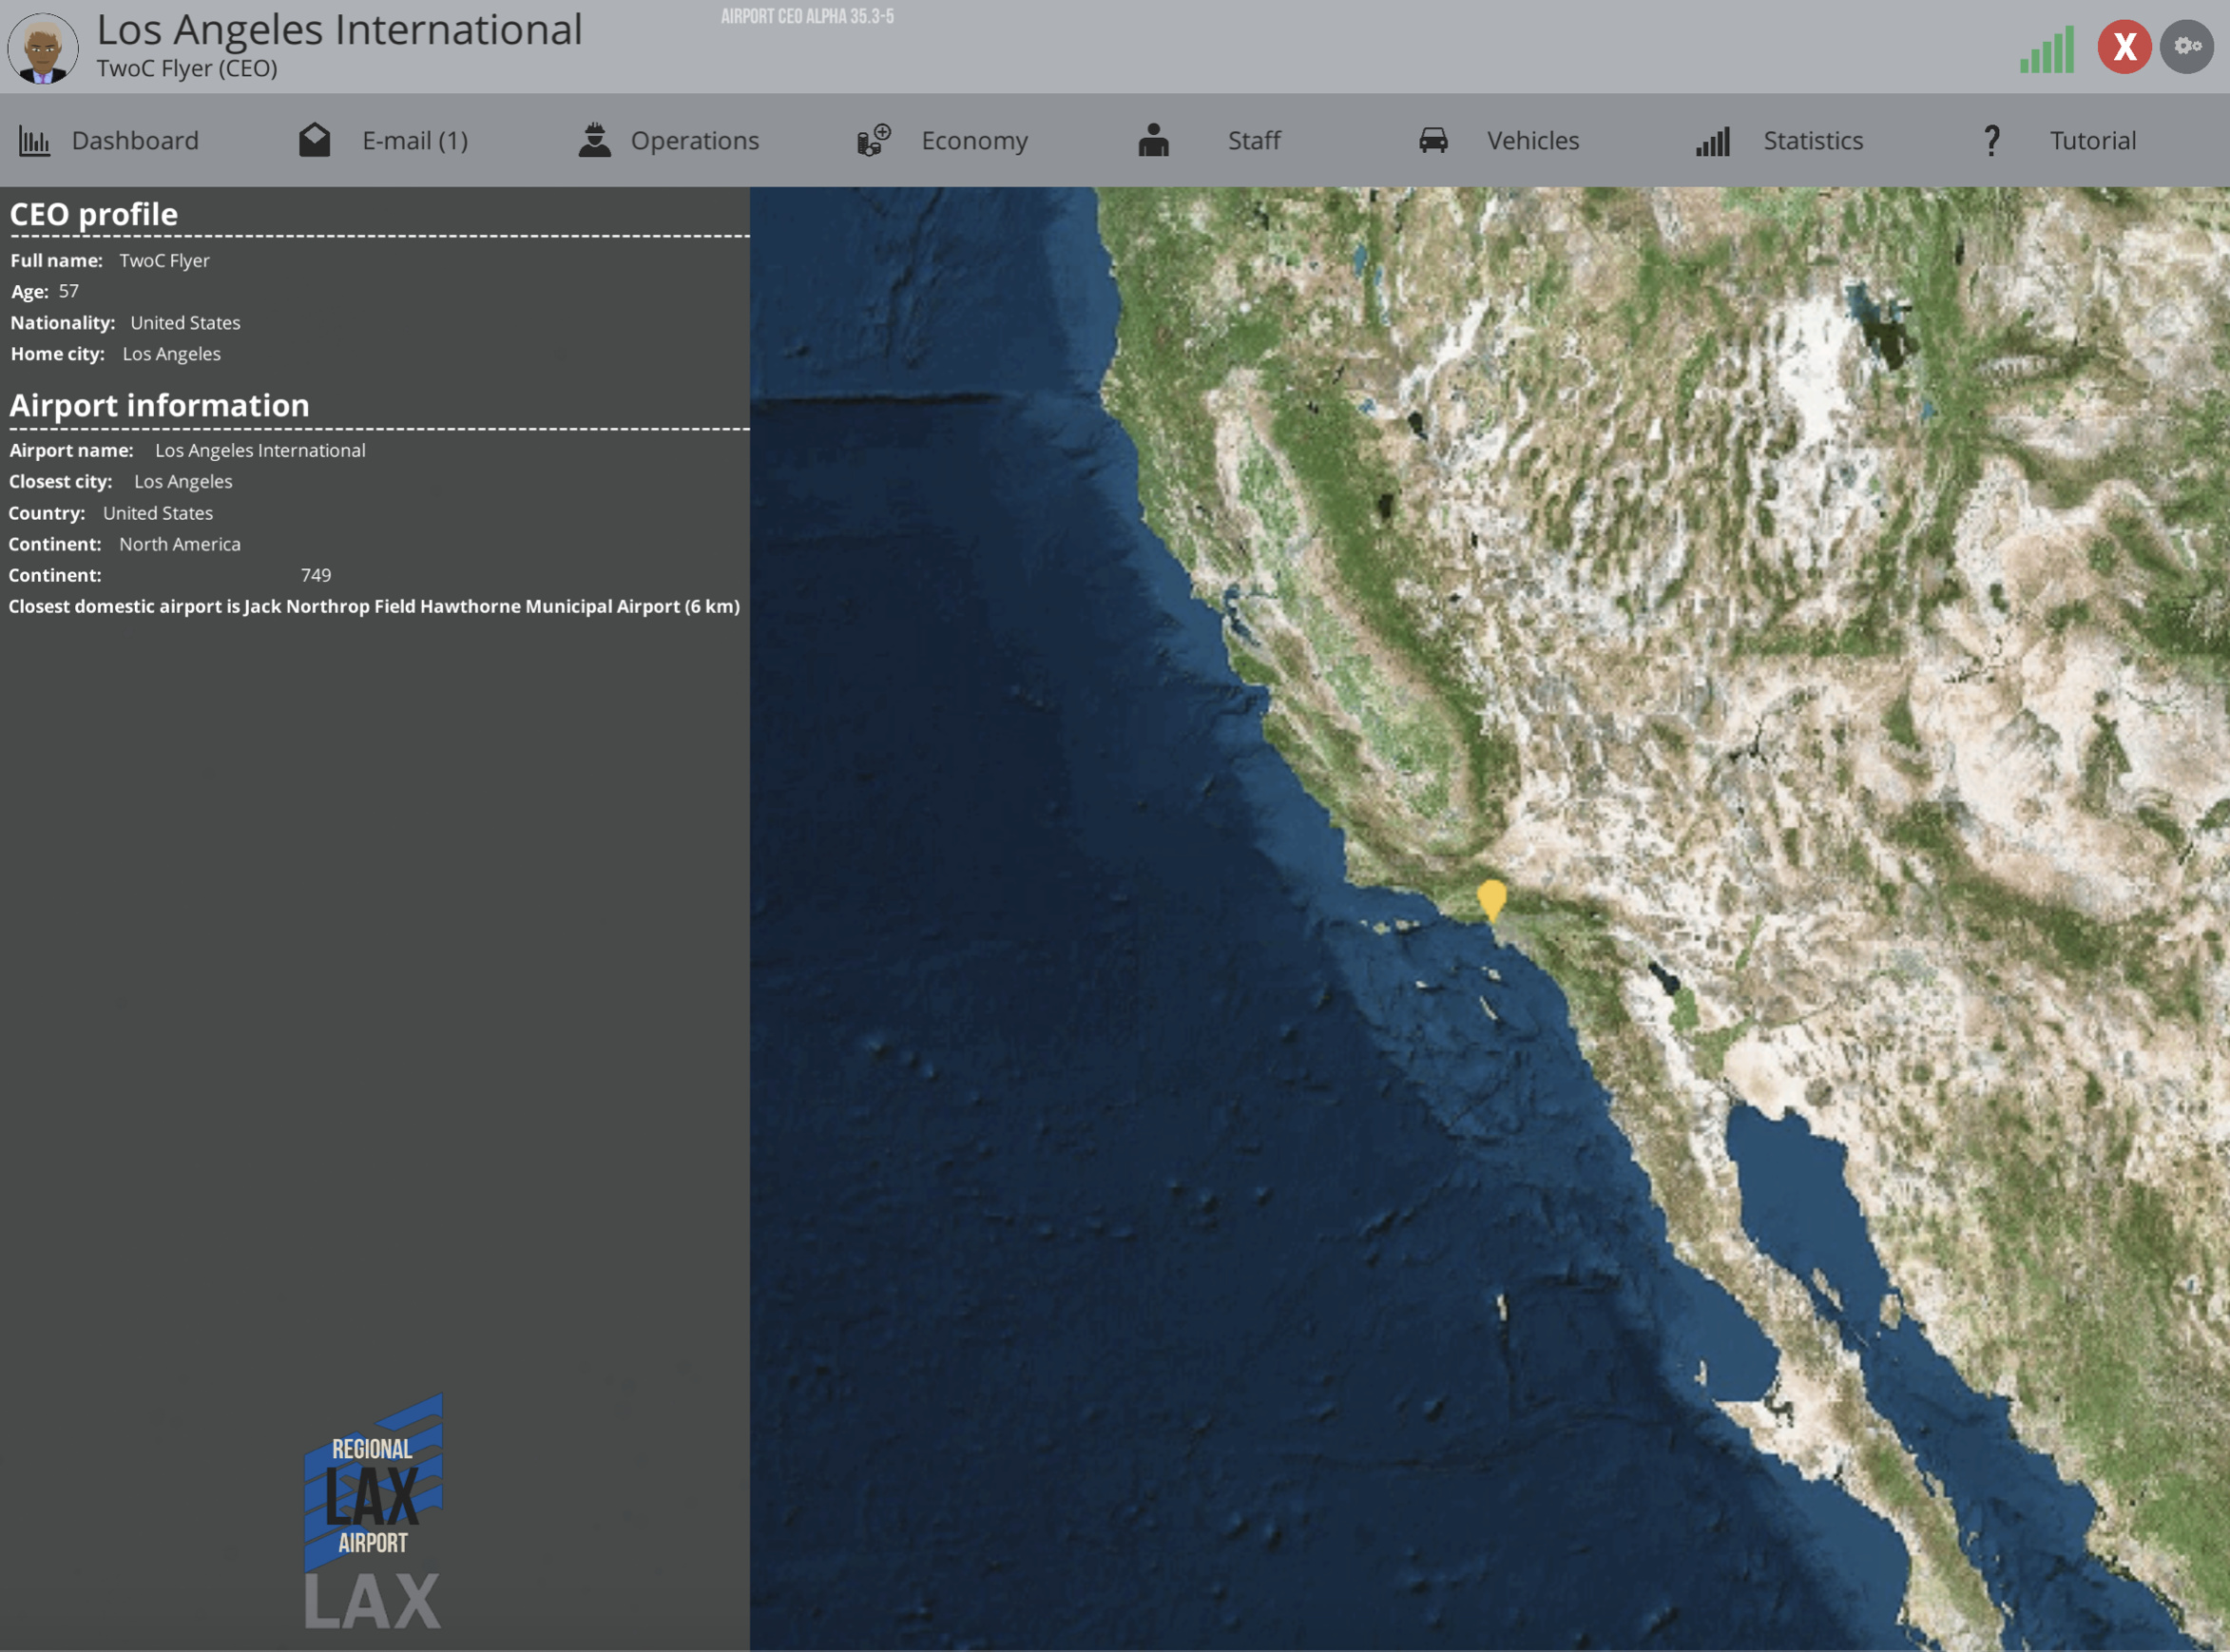This screenshot has width=2230, height=1652.
Task: Open the Staff tab
Action: [1254, 141]
